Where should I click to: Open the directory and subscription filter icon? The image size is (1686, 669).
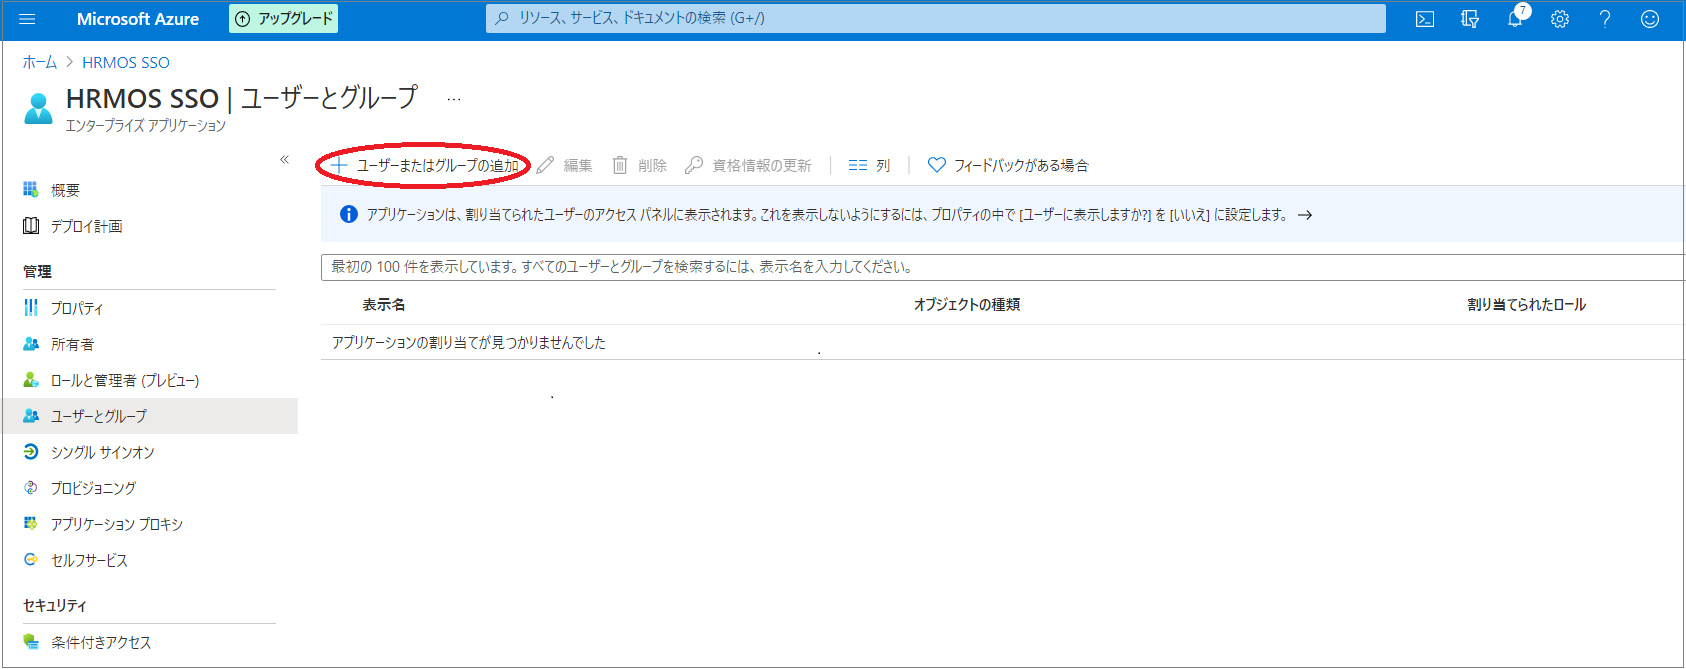pyautogui.click(x=1469, y=19)
